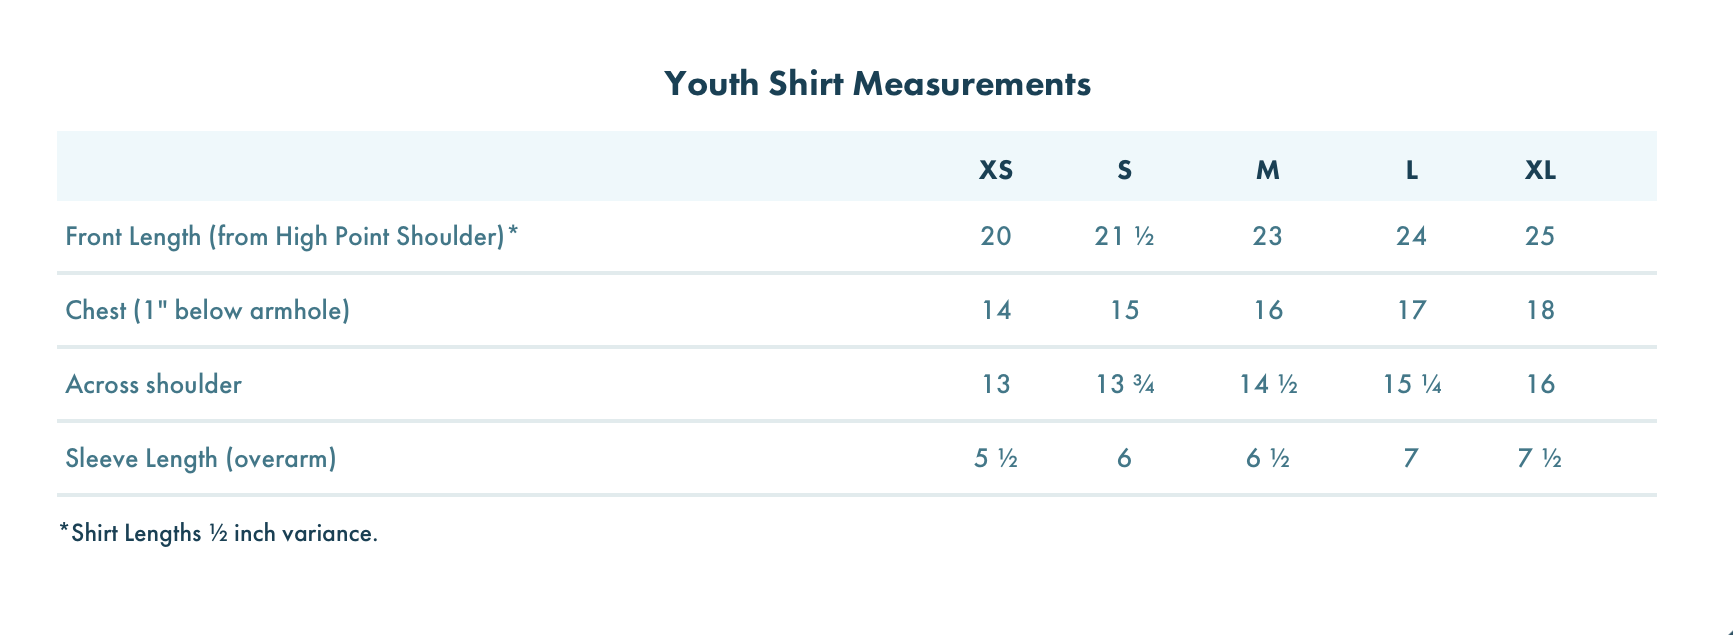Viewport: 1733px width, 635px height.
Task: Click the Youth Shirt Measurements title
Action: [x=877, y=83]
